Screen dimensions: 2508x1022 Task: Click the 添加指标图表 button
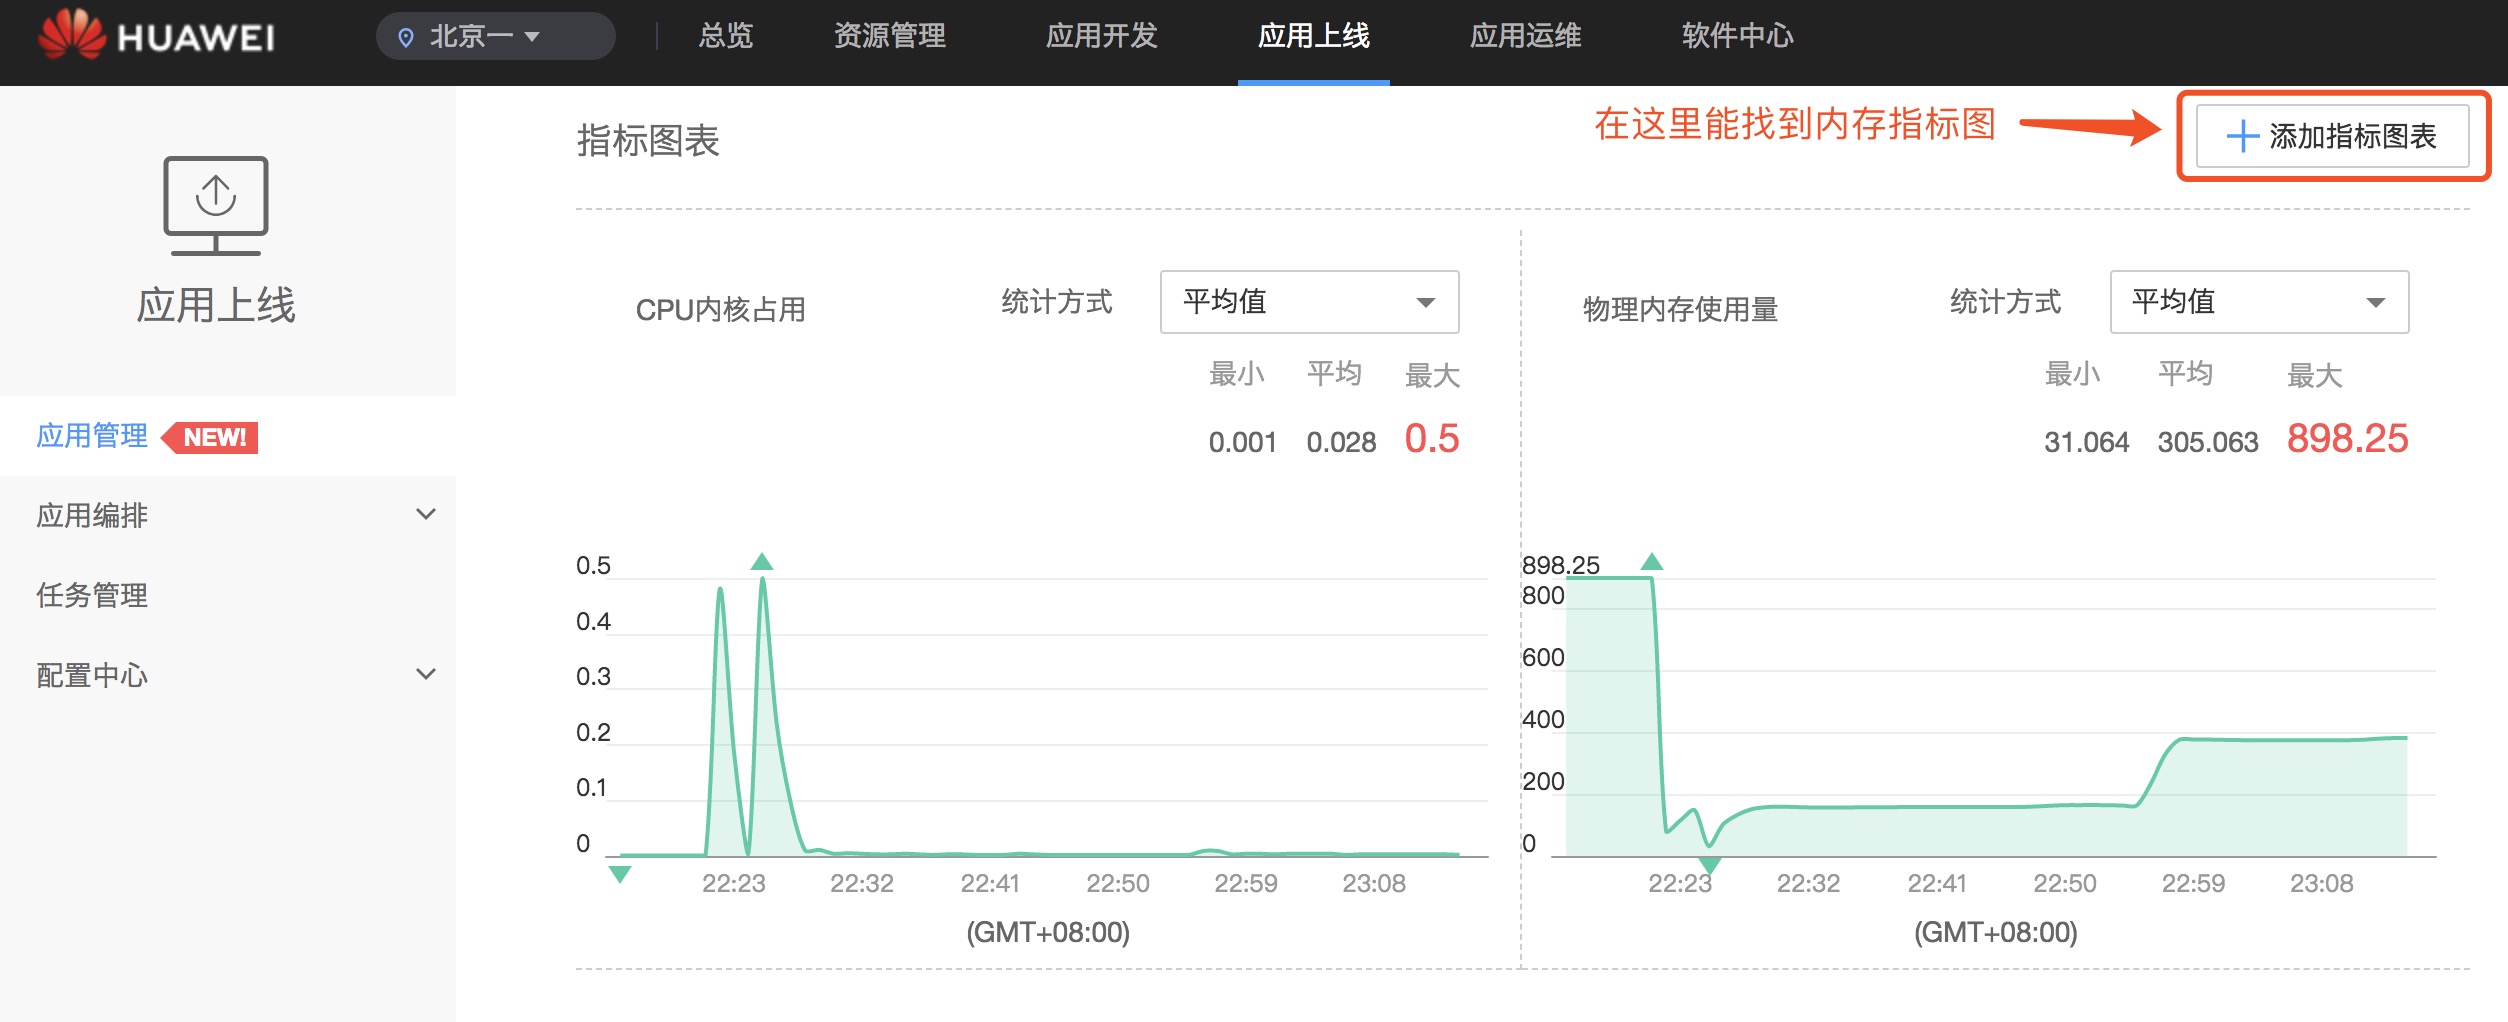tap(2332, 136)
